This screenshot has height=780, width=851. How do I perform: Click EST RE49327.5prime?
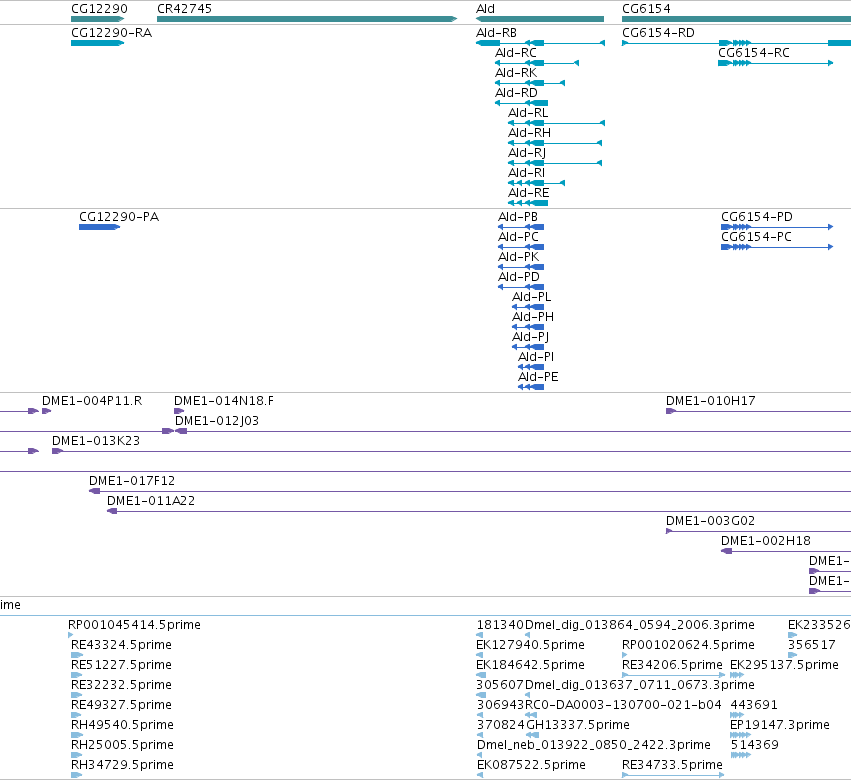click(77, 715)
